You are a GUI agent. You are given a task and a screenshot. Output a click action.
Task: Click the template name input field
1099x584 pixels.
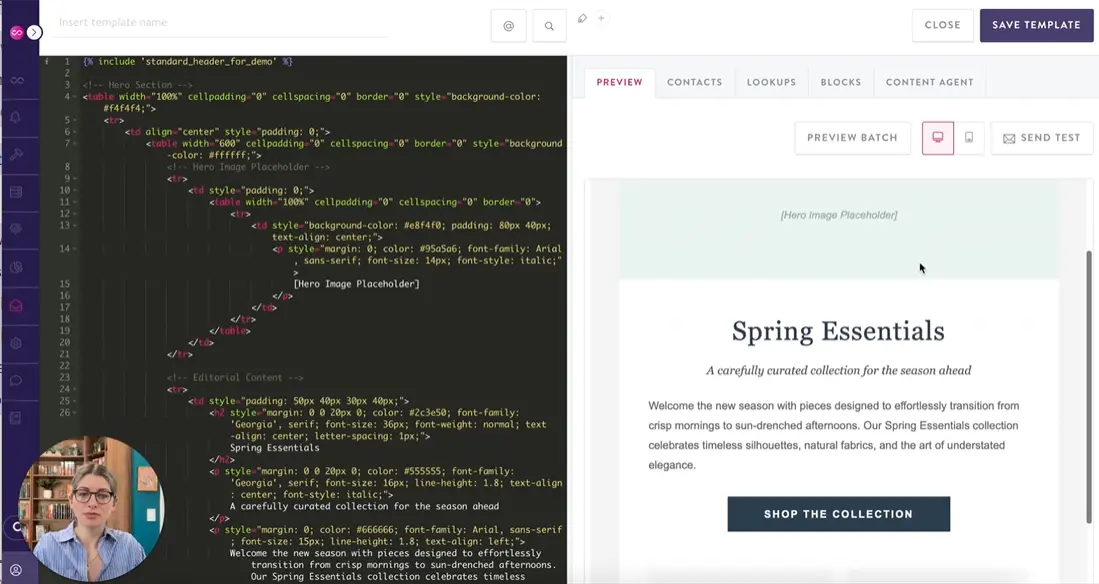coord(221,23)
